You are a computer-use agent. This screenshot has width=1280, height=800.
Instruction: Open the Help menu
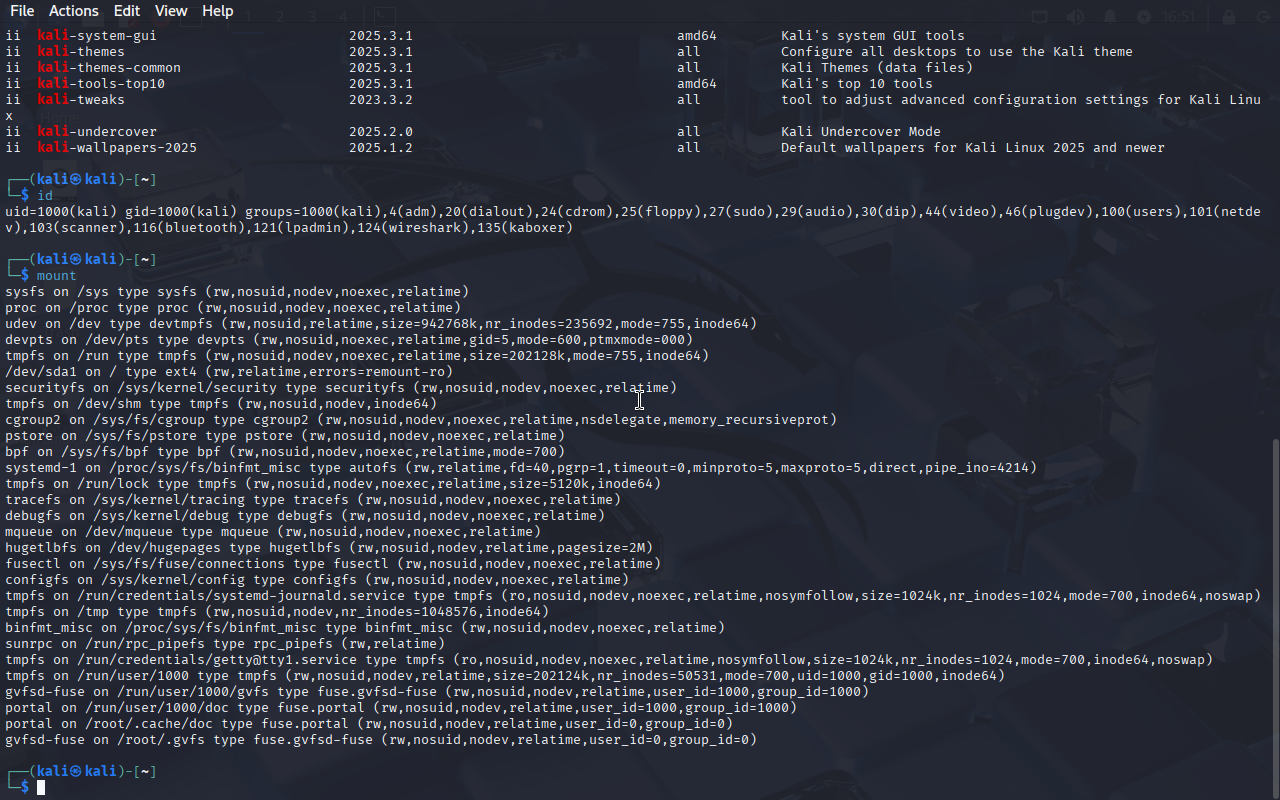click(x=217, y=11)
